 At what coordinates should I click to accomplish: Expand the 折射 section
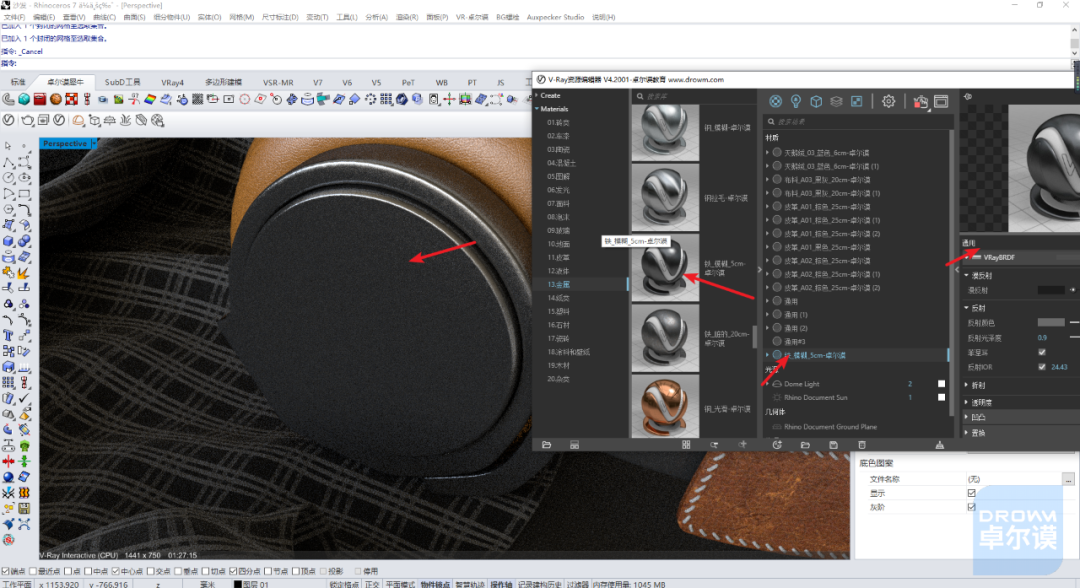[966, 386]
